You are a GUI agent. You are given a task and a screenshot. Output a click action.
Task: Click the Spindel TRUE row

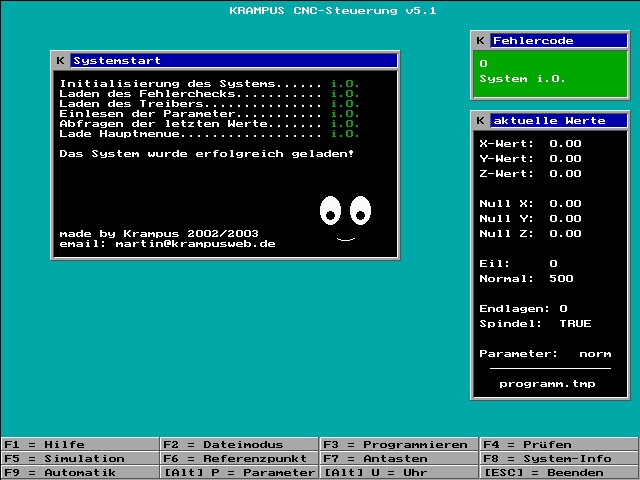point(535,324)
